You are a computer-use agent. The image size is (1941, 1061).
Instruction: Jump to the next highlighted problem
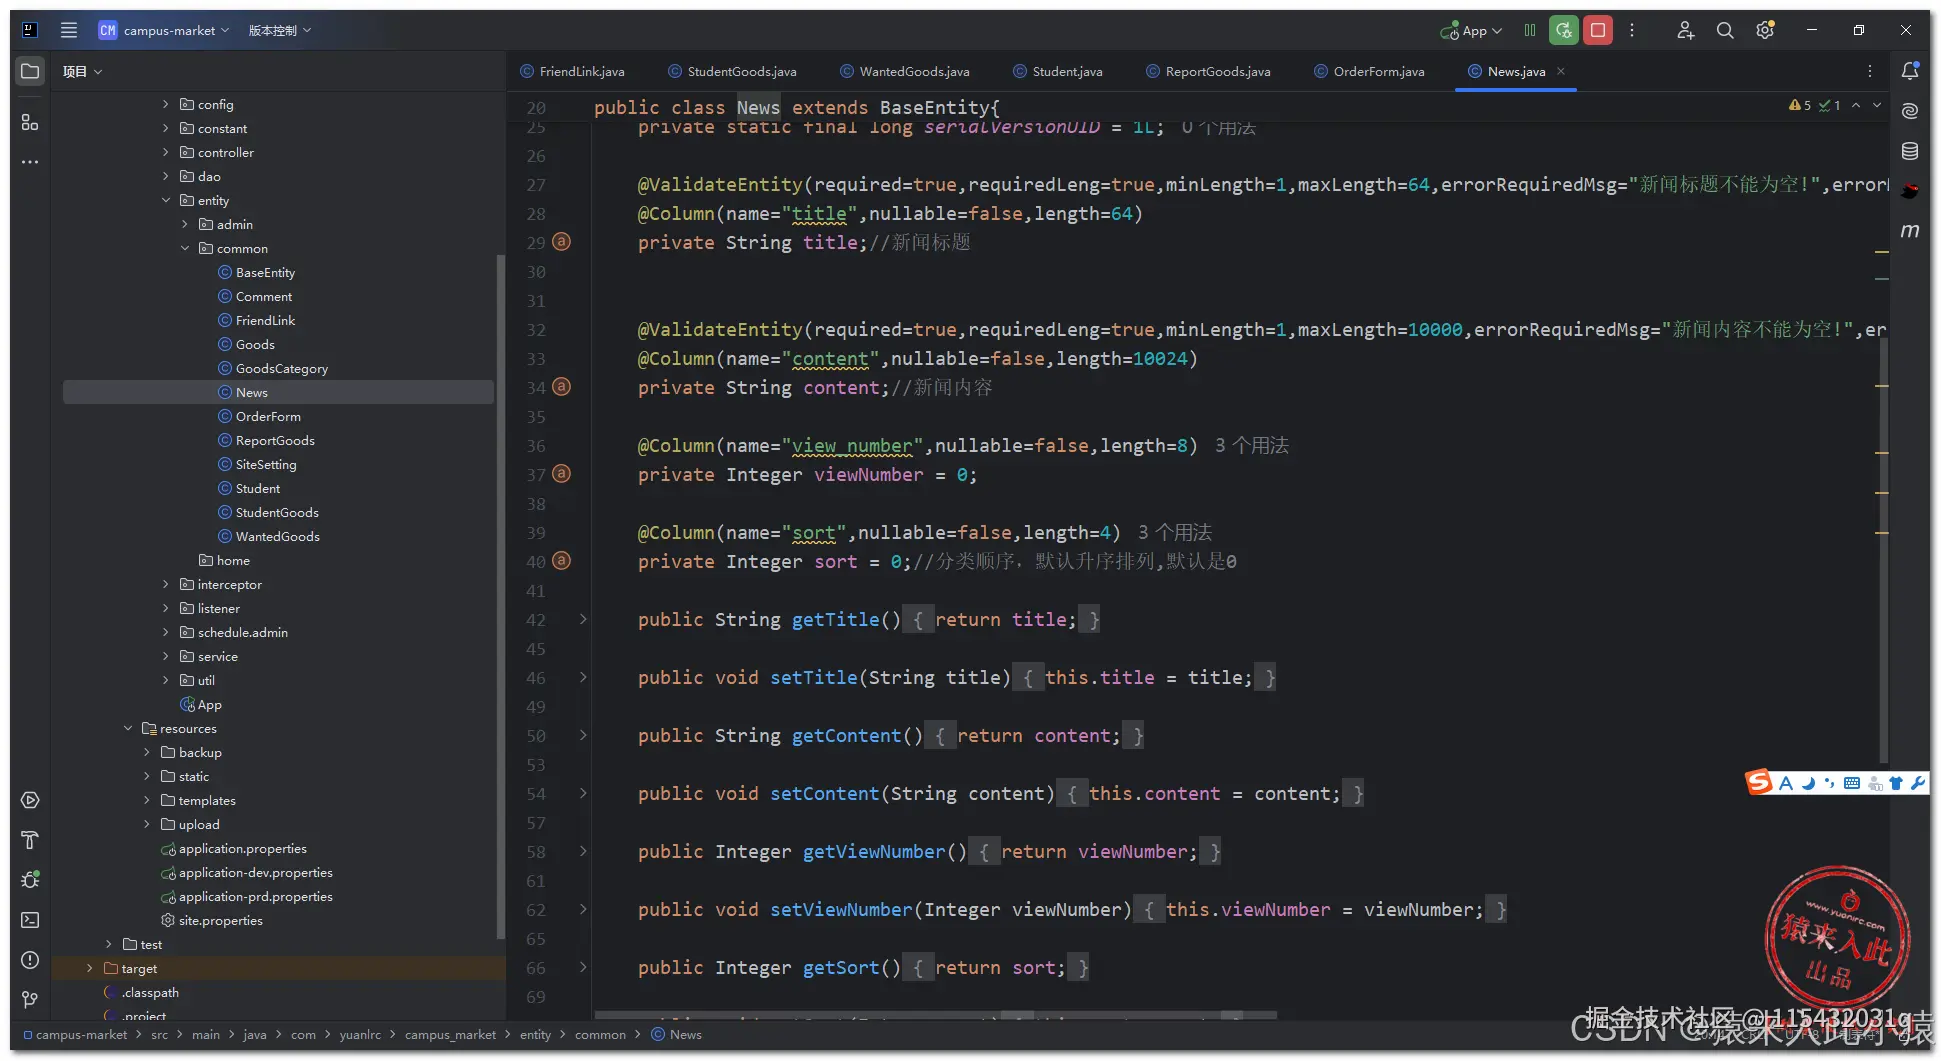pos(1877,105)
